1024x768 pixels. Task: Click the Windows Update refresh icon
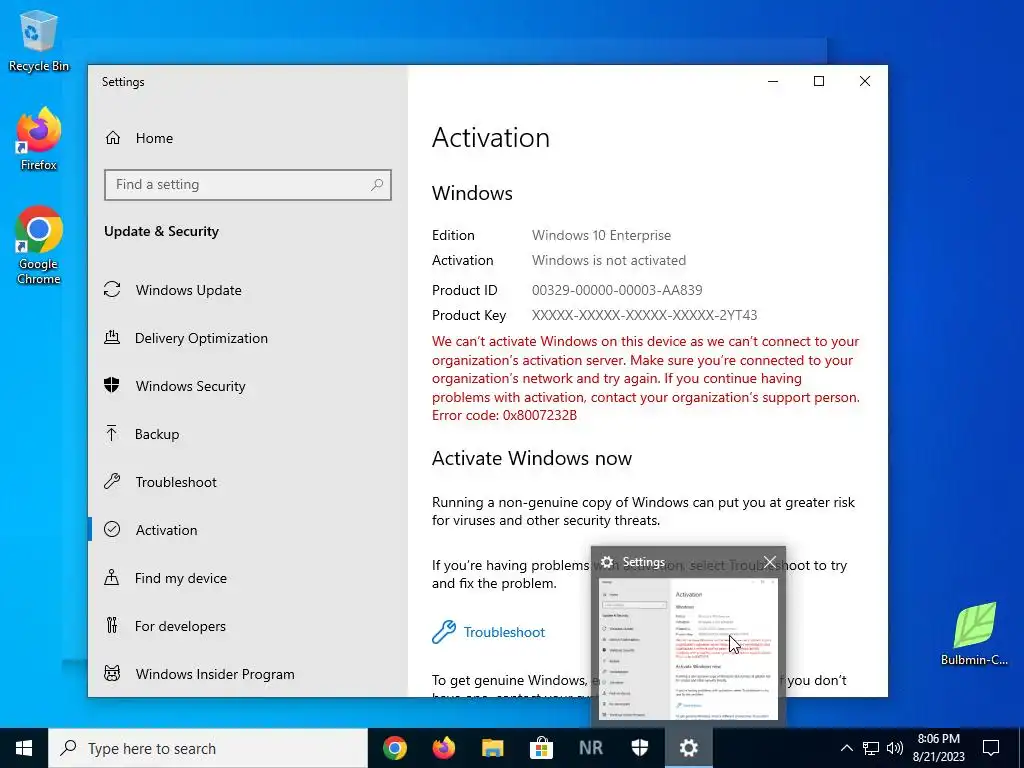(112, 289)
